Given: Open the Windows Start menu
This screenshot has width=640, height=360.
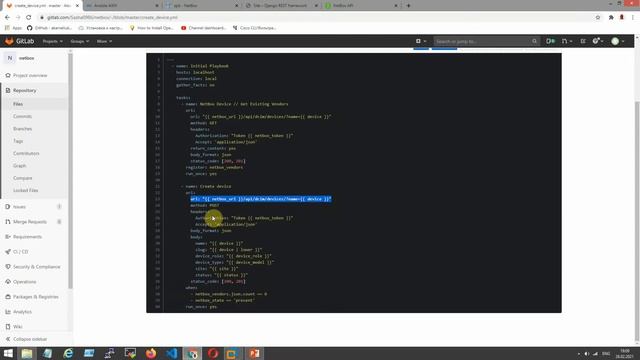Looking at the screenshot, I should tap(8, 353).
